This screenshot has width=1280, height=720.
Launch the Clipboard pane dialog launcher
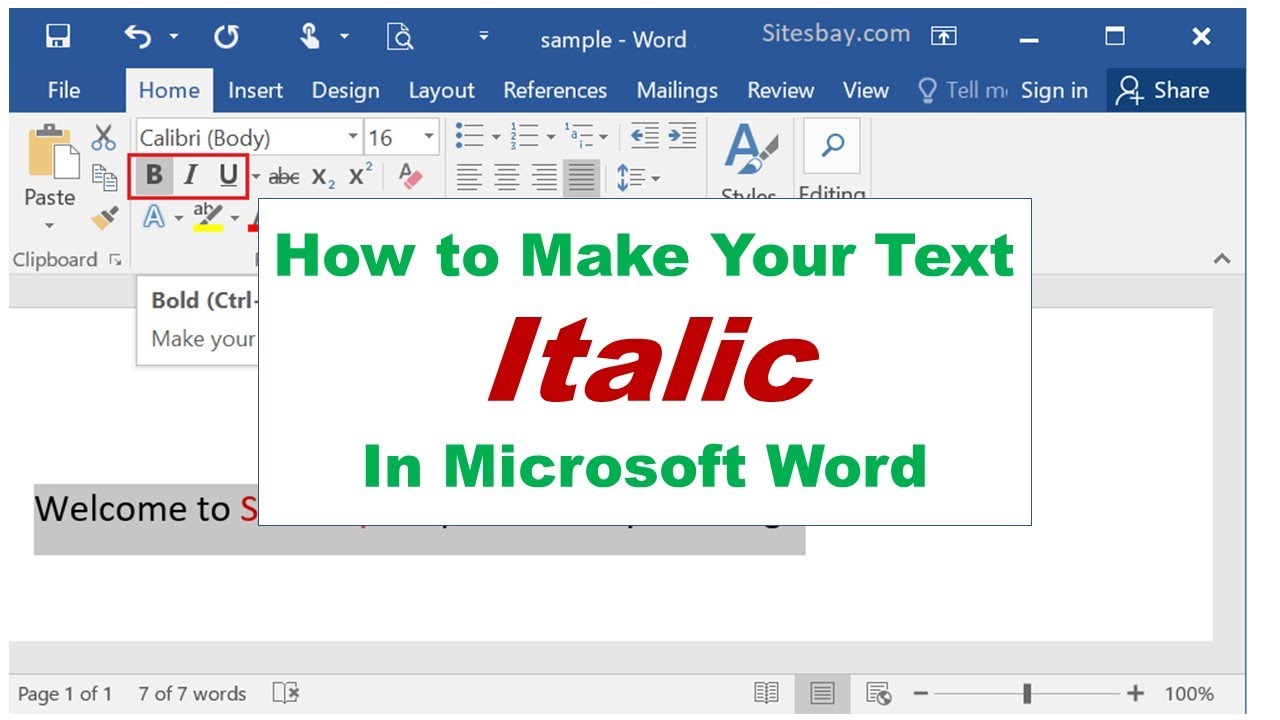click(115, 260)
